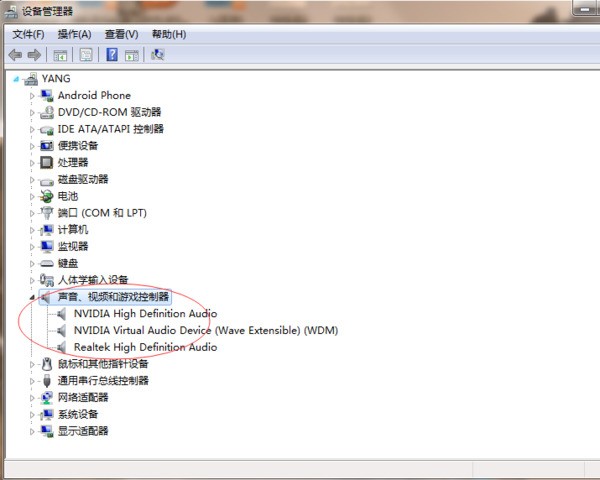Click the 鼠标和其他指针设备 mouse icon

[47, 364]
